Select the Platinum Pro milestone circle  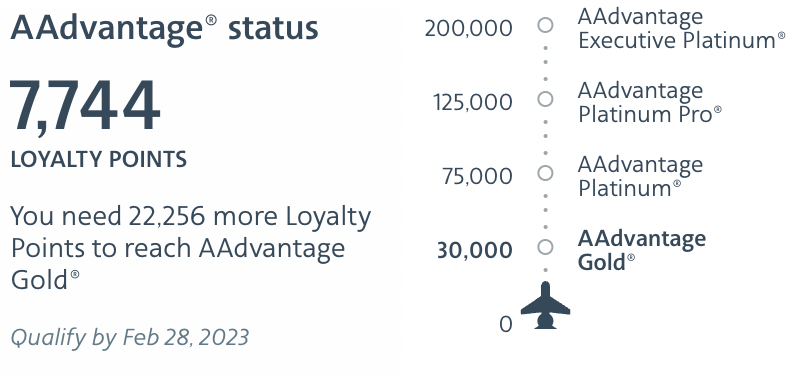546,99
